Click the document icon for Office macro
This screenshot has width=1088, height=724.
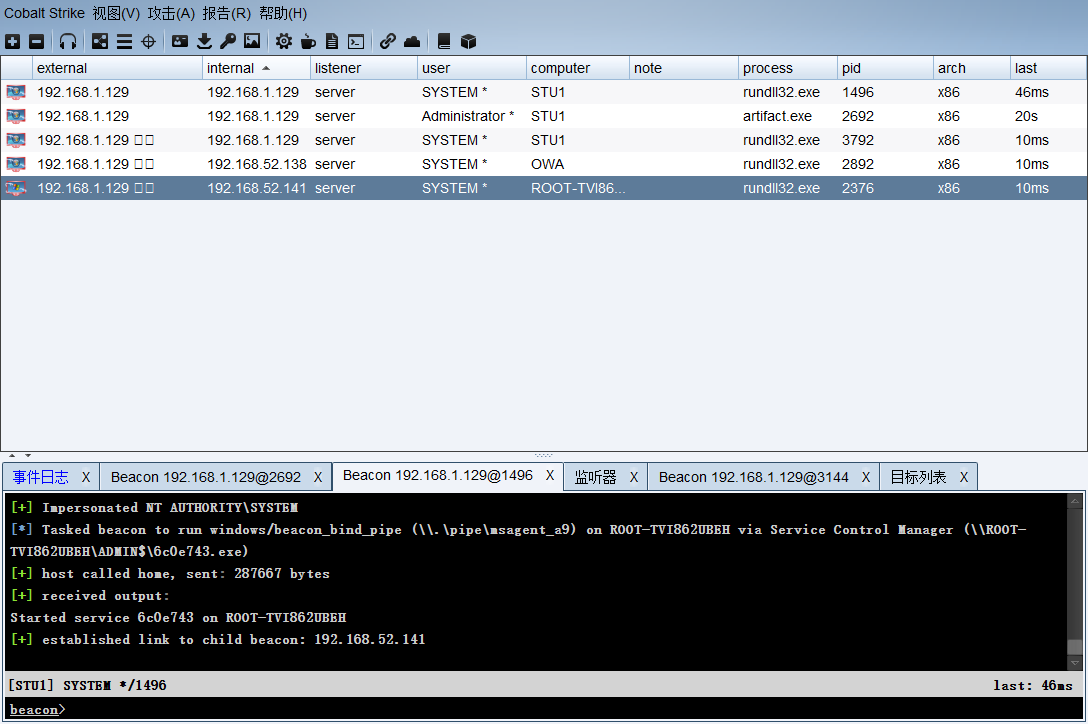332,42
